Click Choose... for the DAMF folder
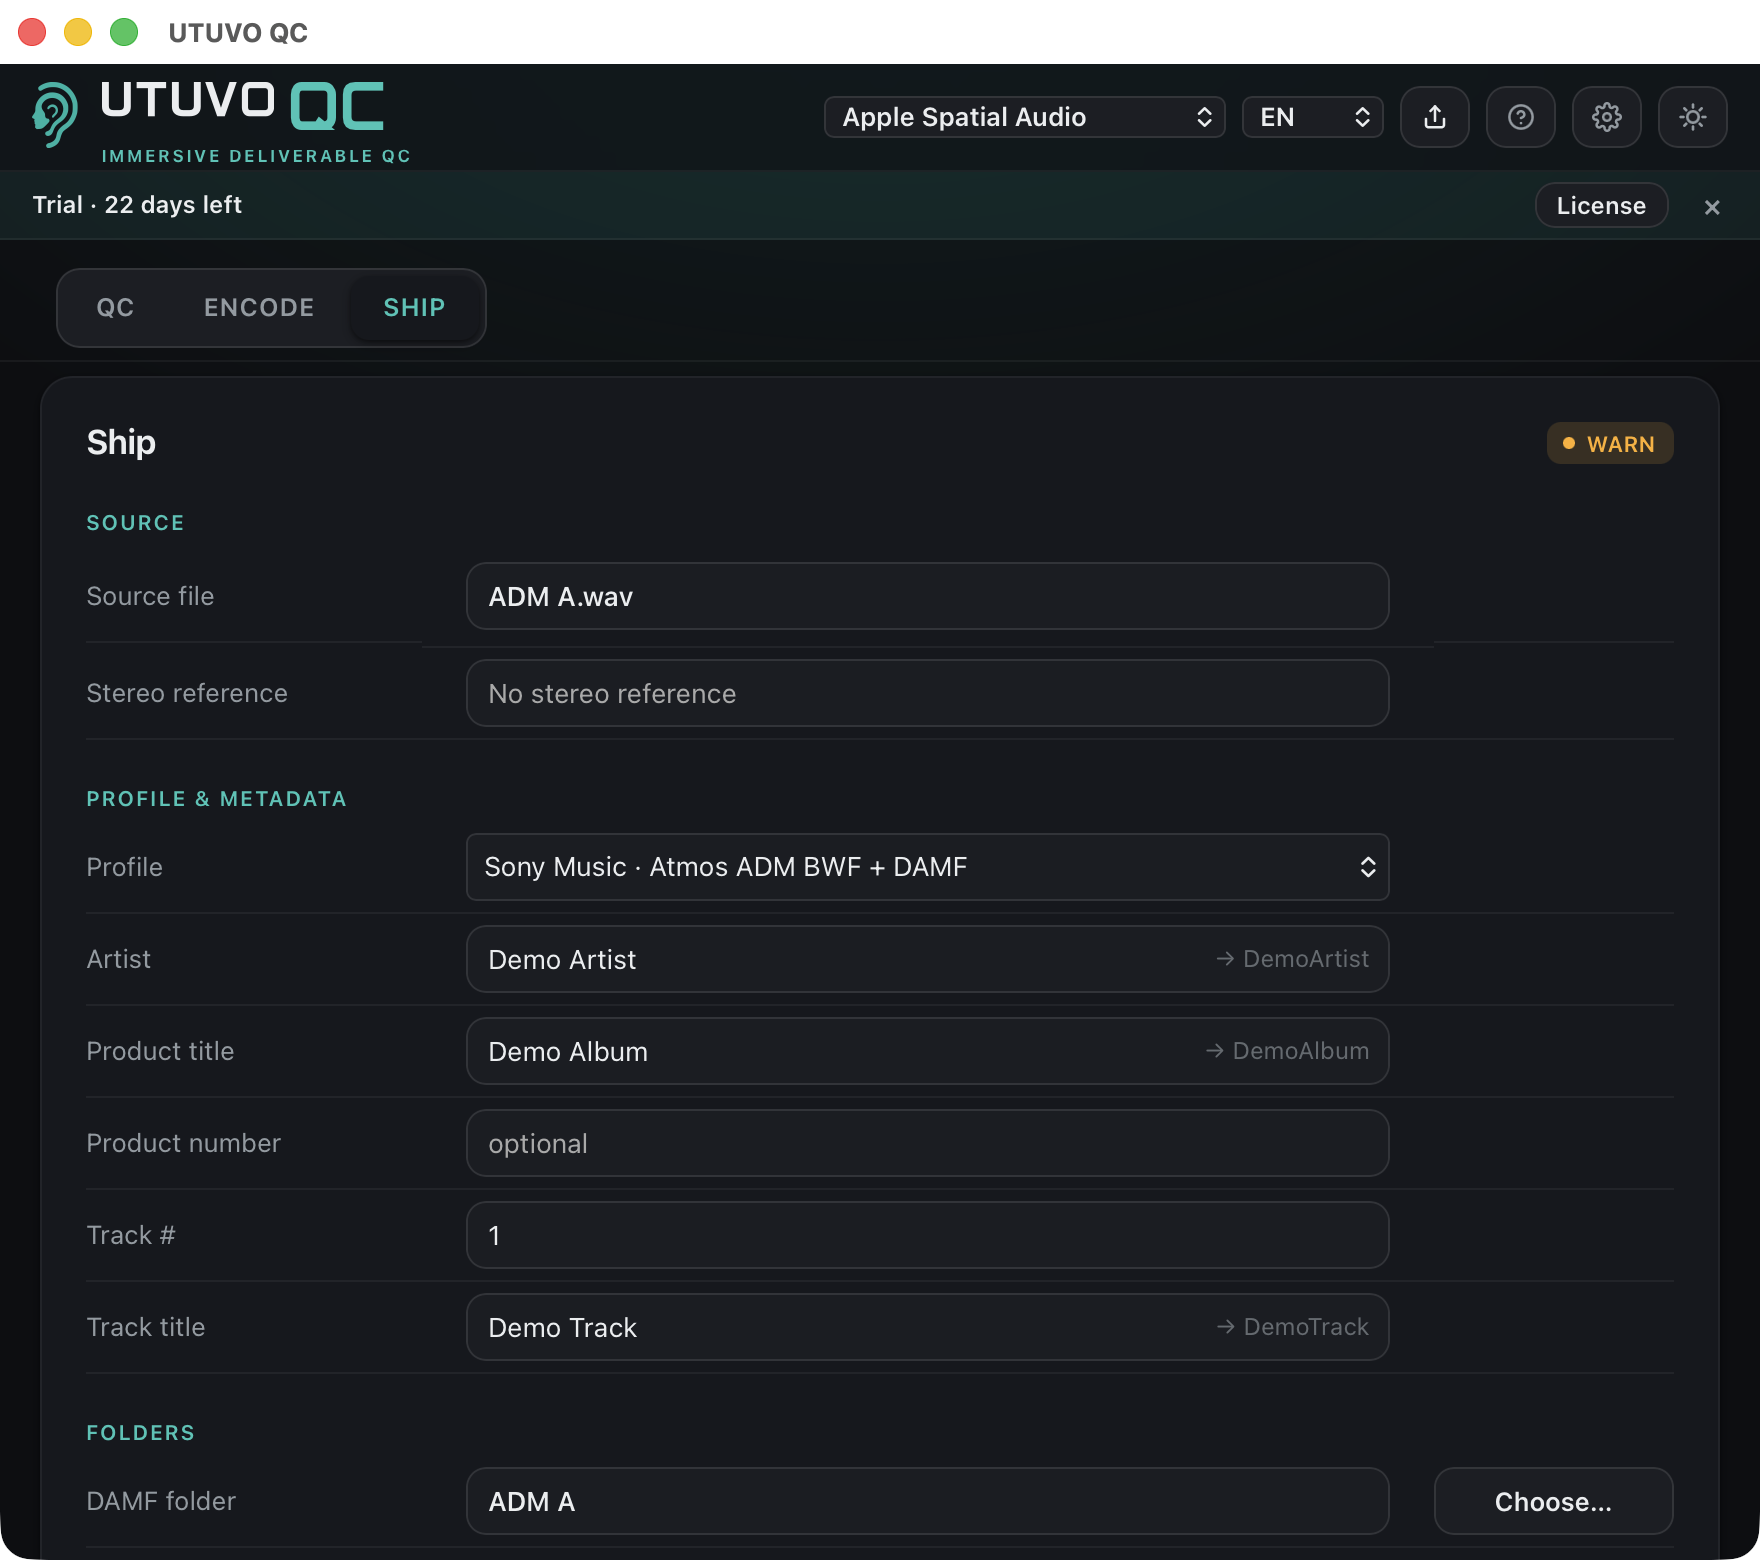This screenshot has height=1560, width=1760. coord(1553,1501)
